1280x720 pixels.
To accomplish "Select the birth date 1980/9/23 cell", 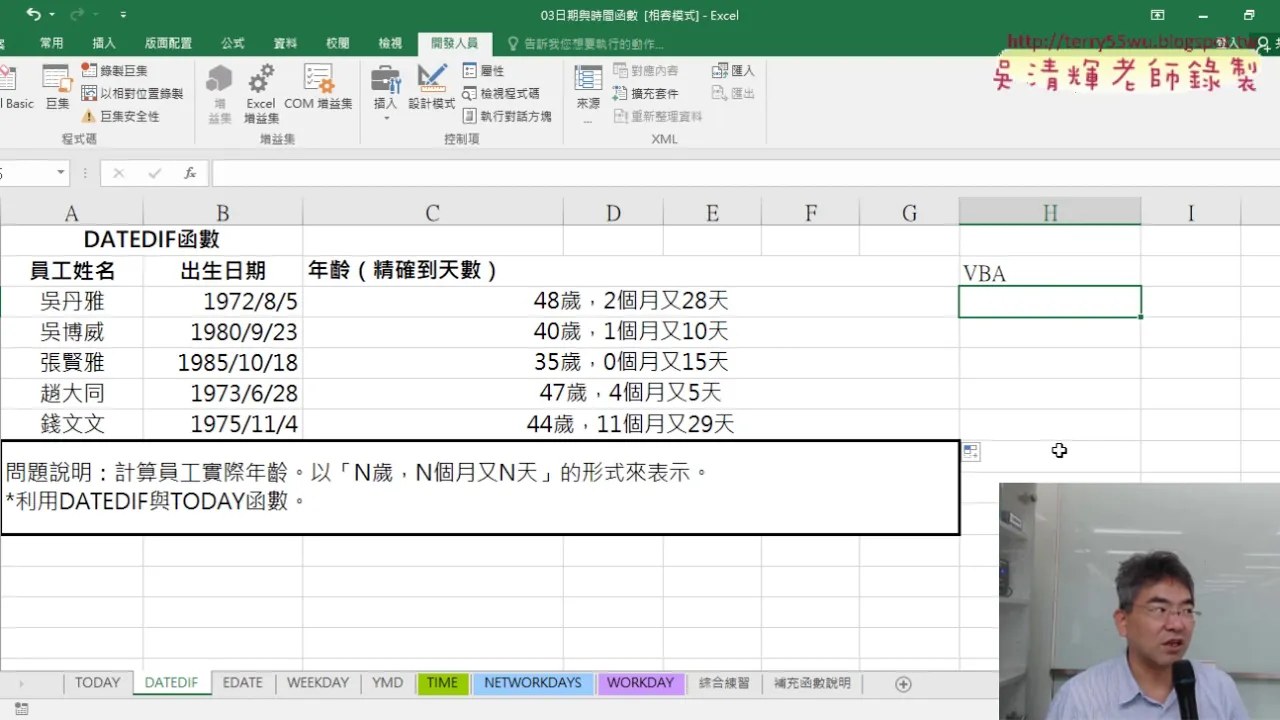I will 222,332.
